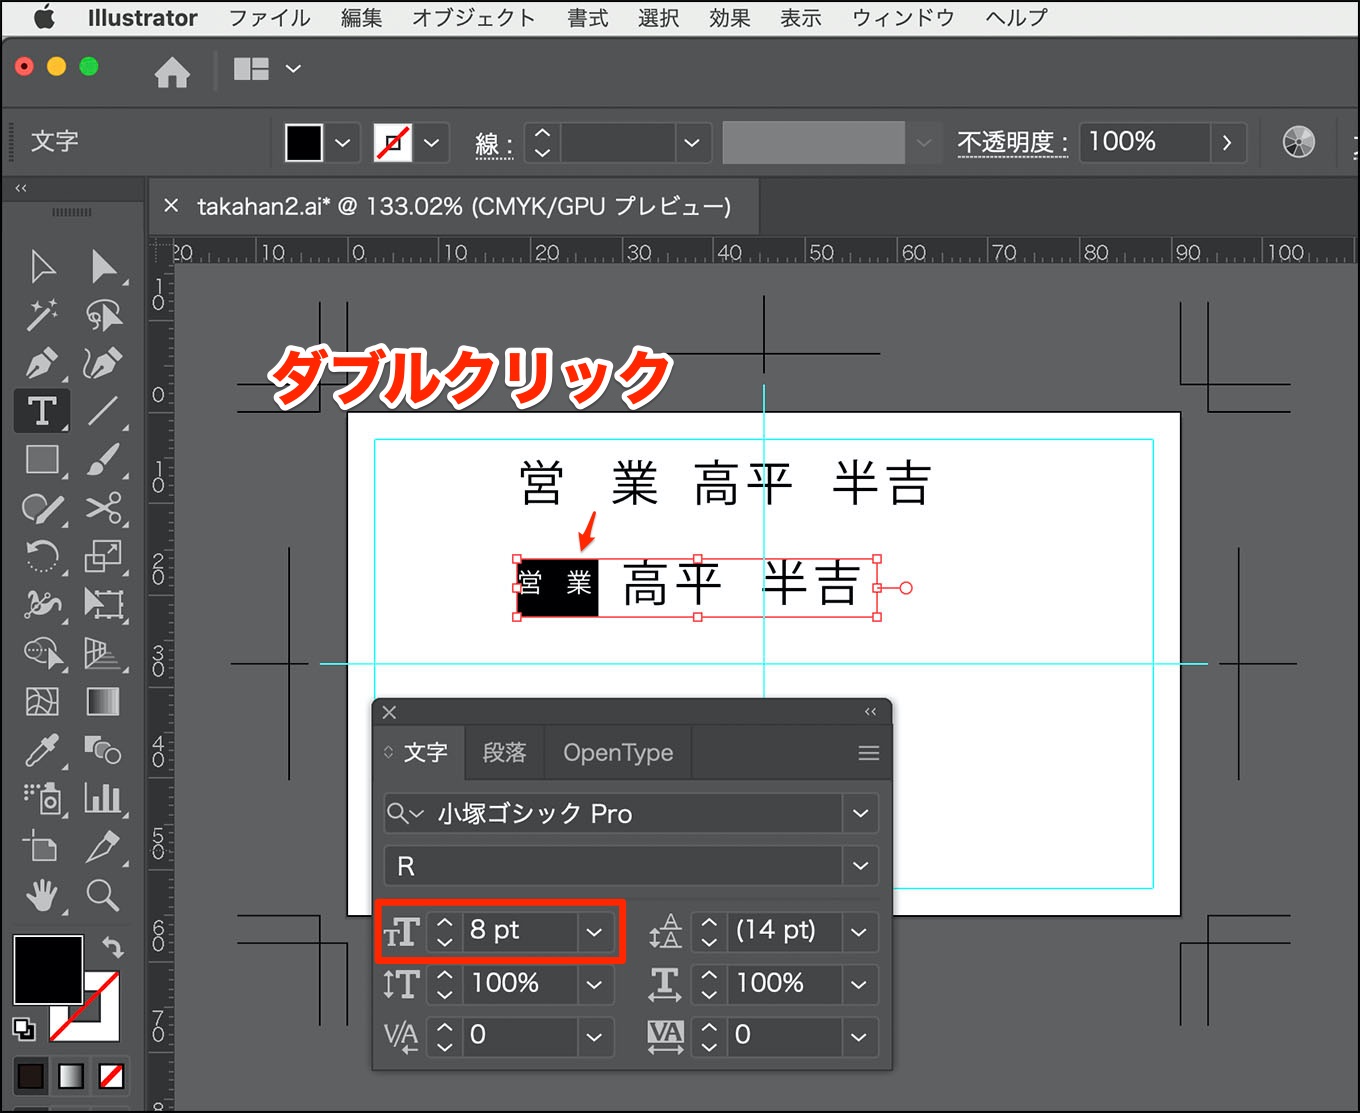Select the Hand tool

click(x=42, y=895)
